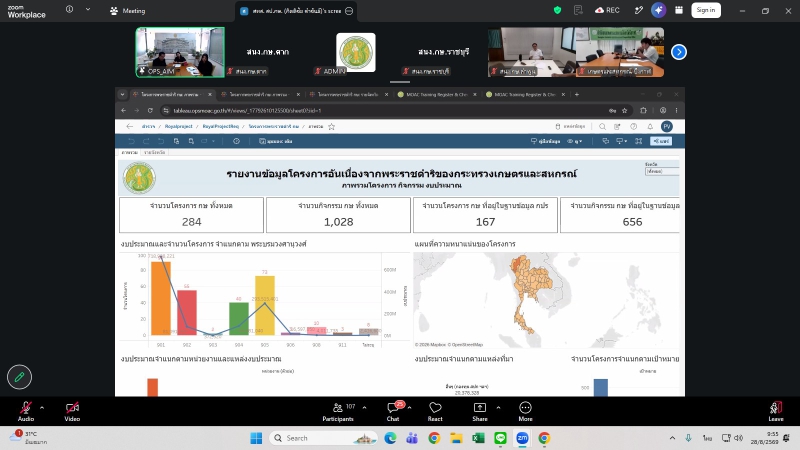
Task: Leave the Zoom meeting
Action: pos(776,411)
